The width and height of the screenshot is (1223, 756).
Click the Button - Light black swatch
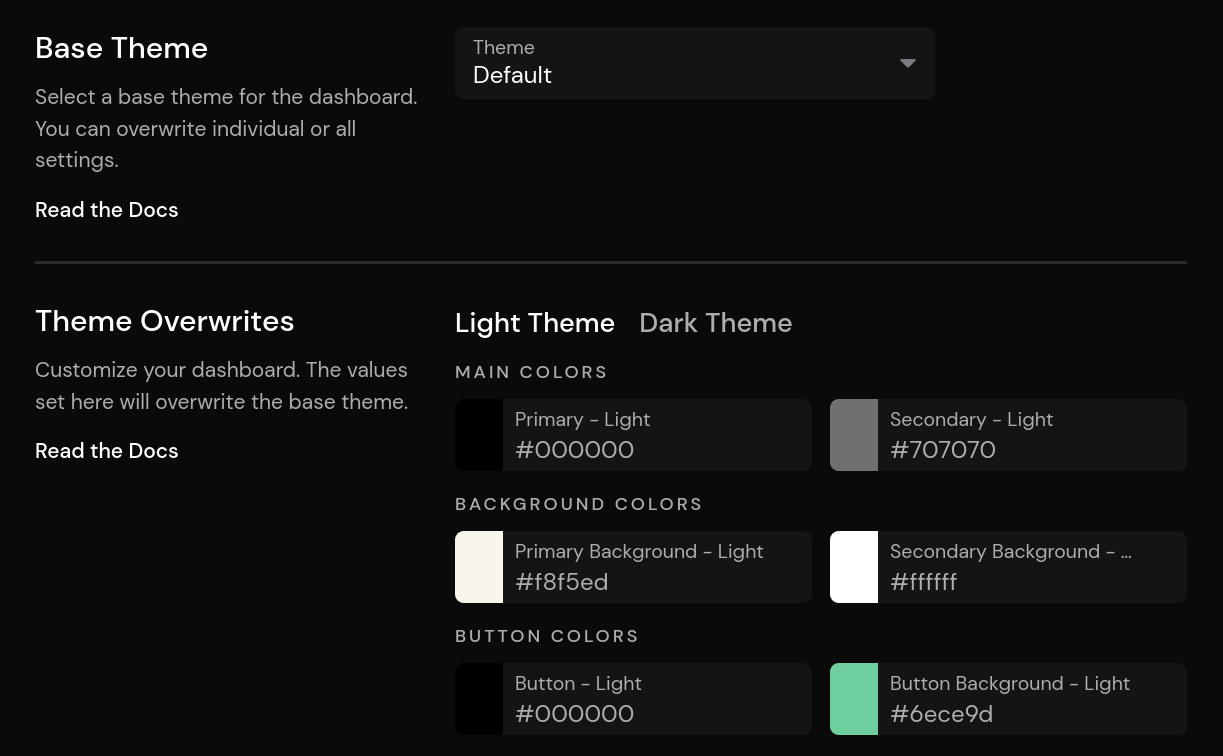[479, 699]
